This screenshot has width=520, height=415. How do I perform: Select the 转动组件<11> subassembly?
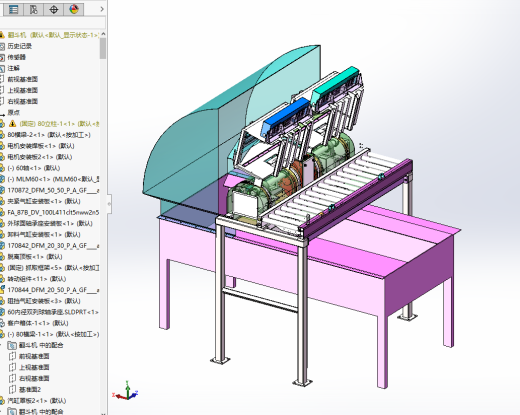coord(37,279)
